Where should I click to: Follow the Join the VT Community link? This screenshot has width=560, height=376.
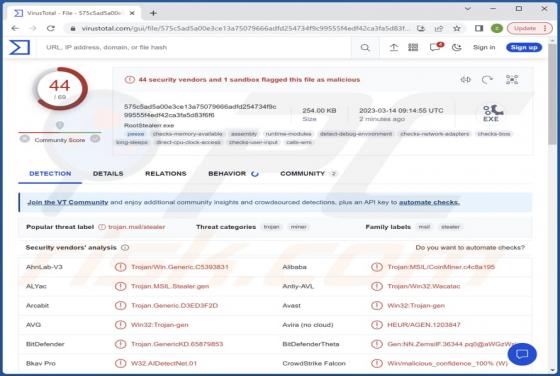pos(68,202)
